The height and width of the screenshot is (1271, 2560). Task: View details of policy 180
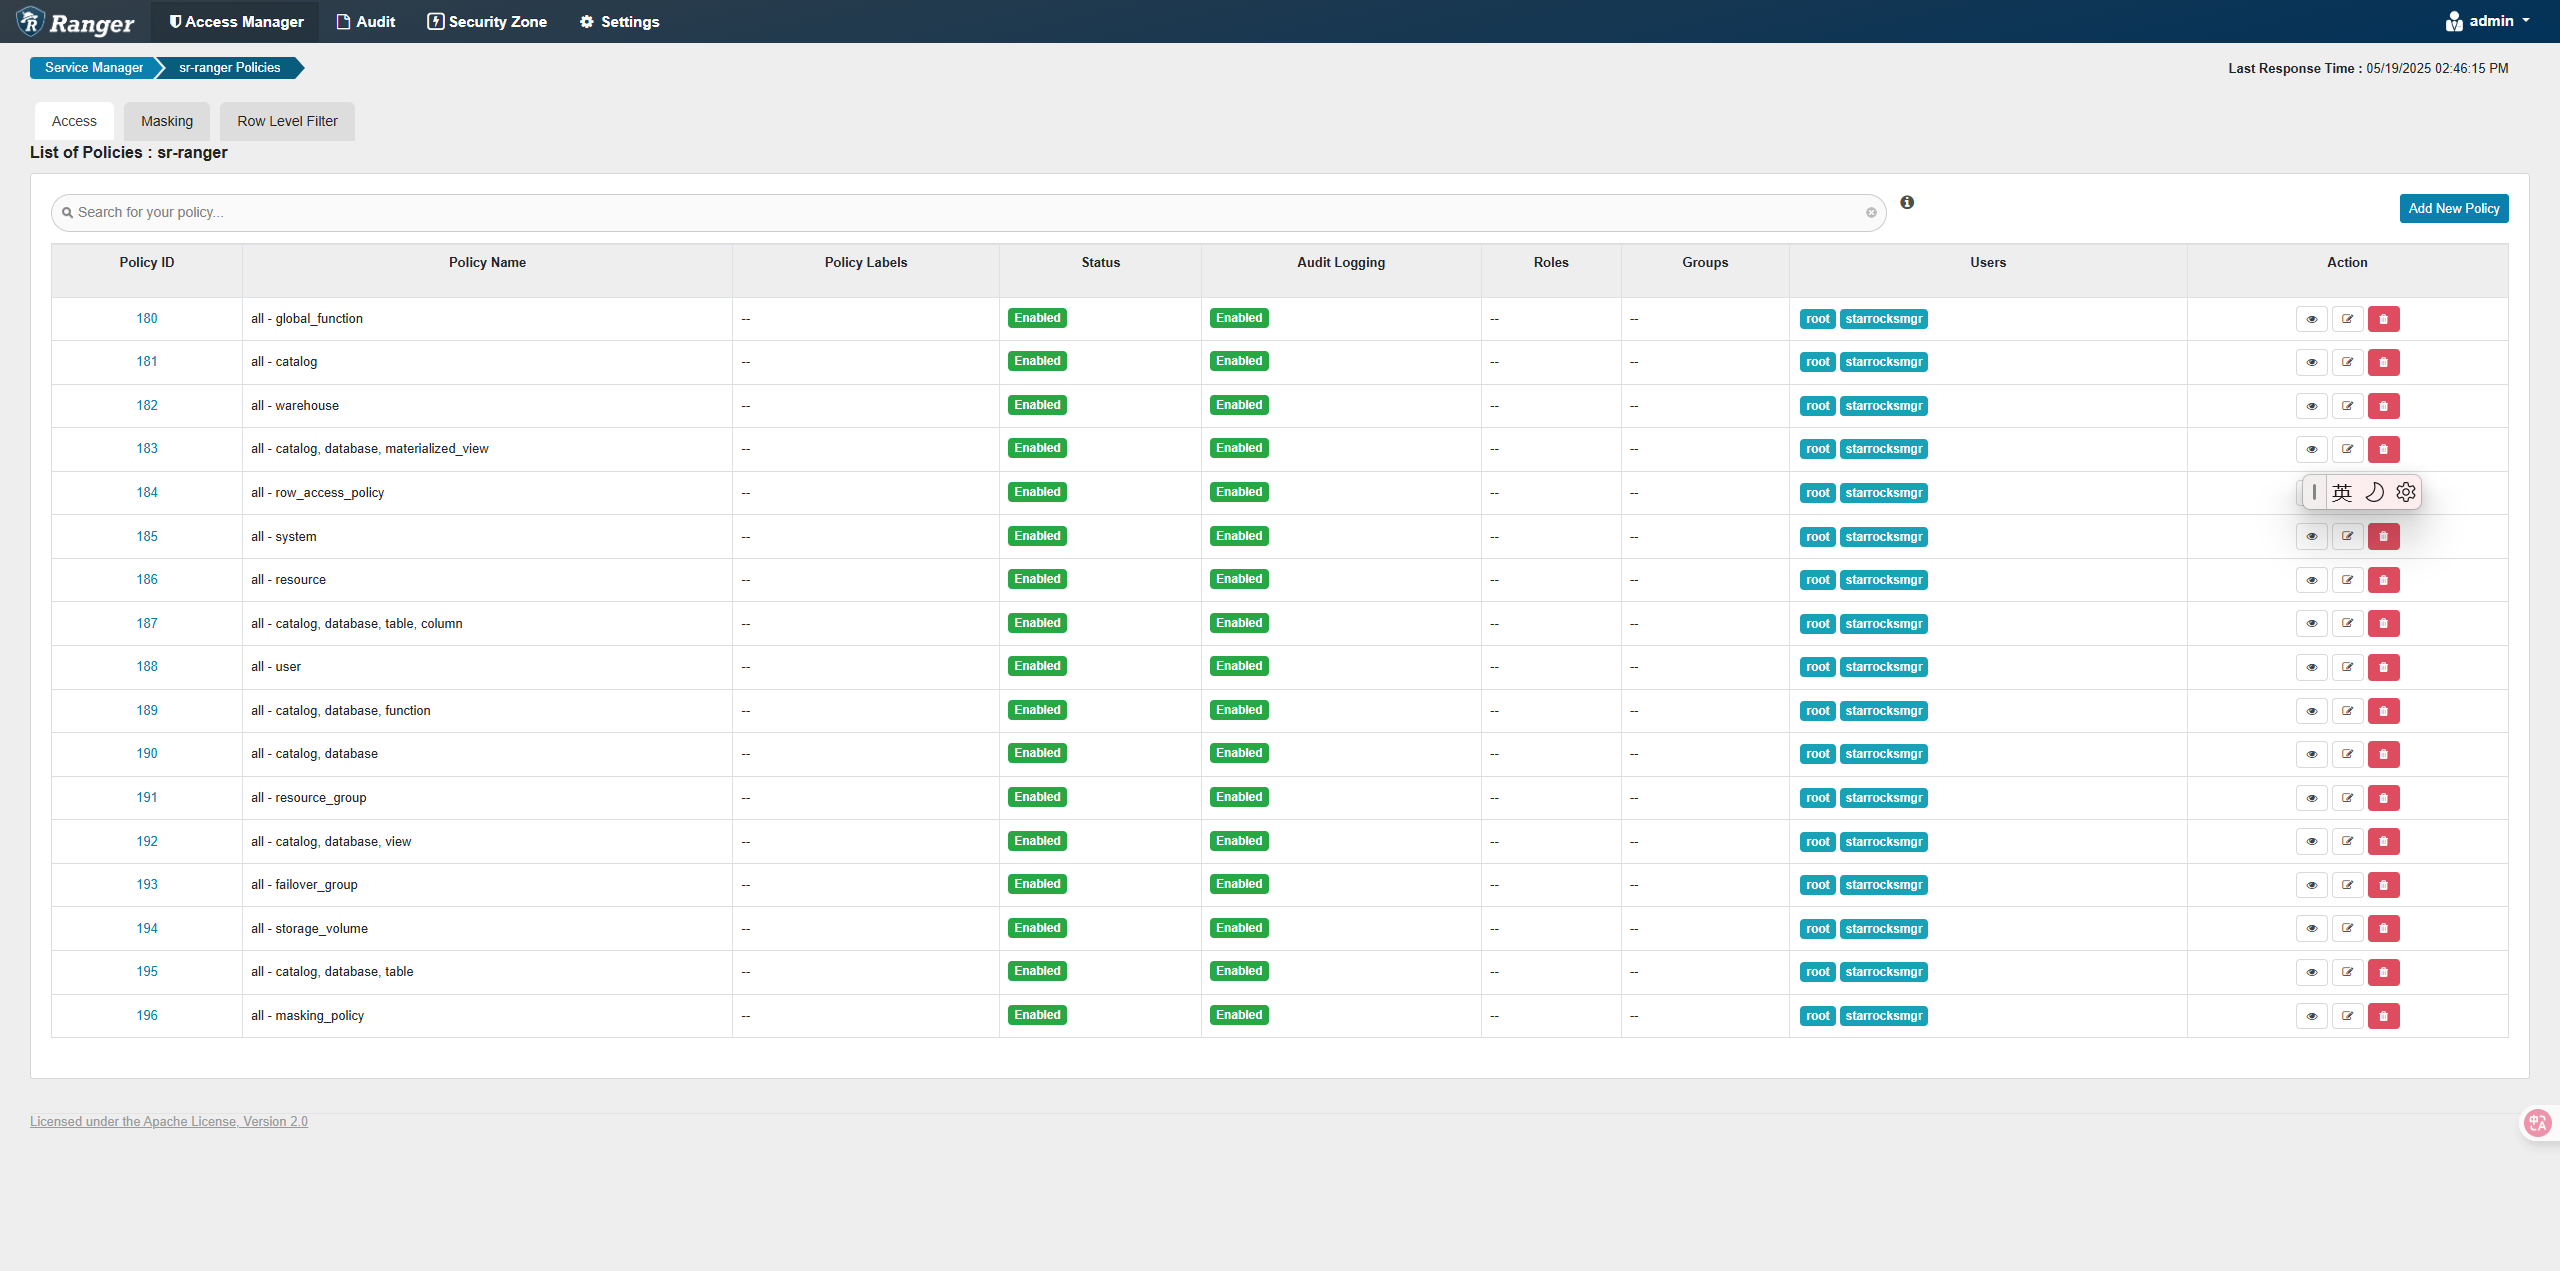2311,319
